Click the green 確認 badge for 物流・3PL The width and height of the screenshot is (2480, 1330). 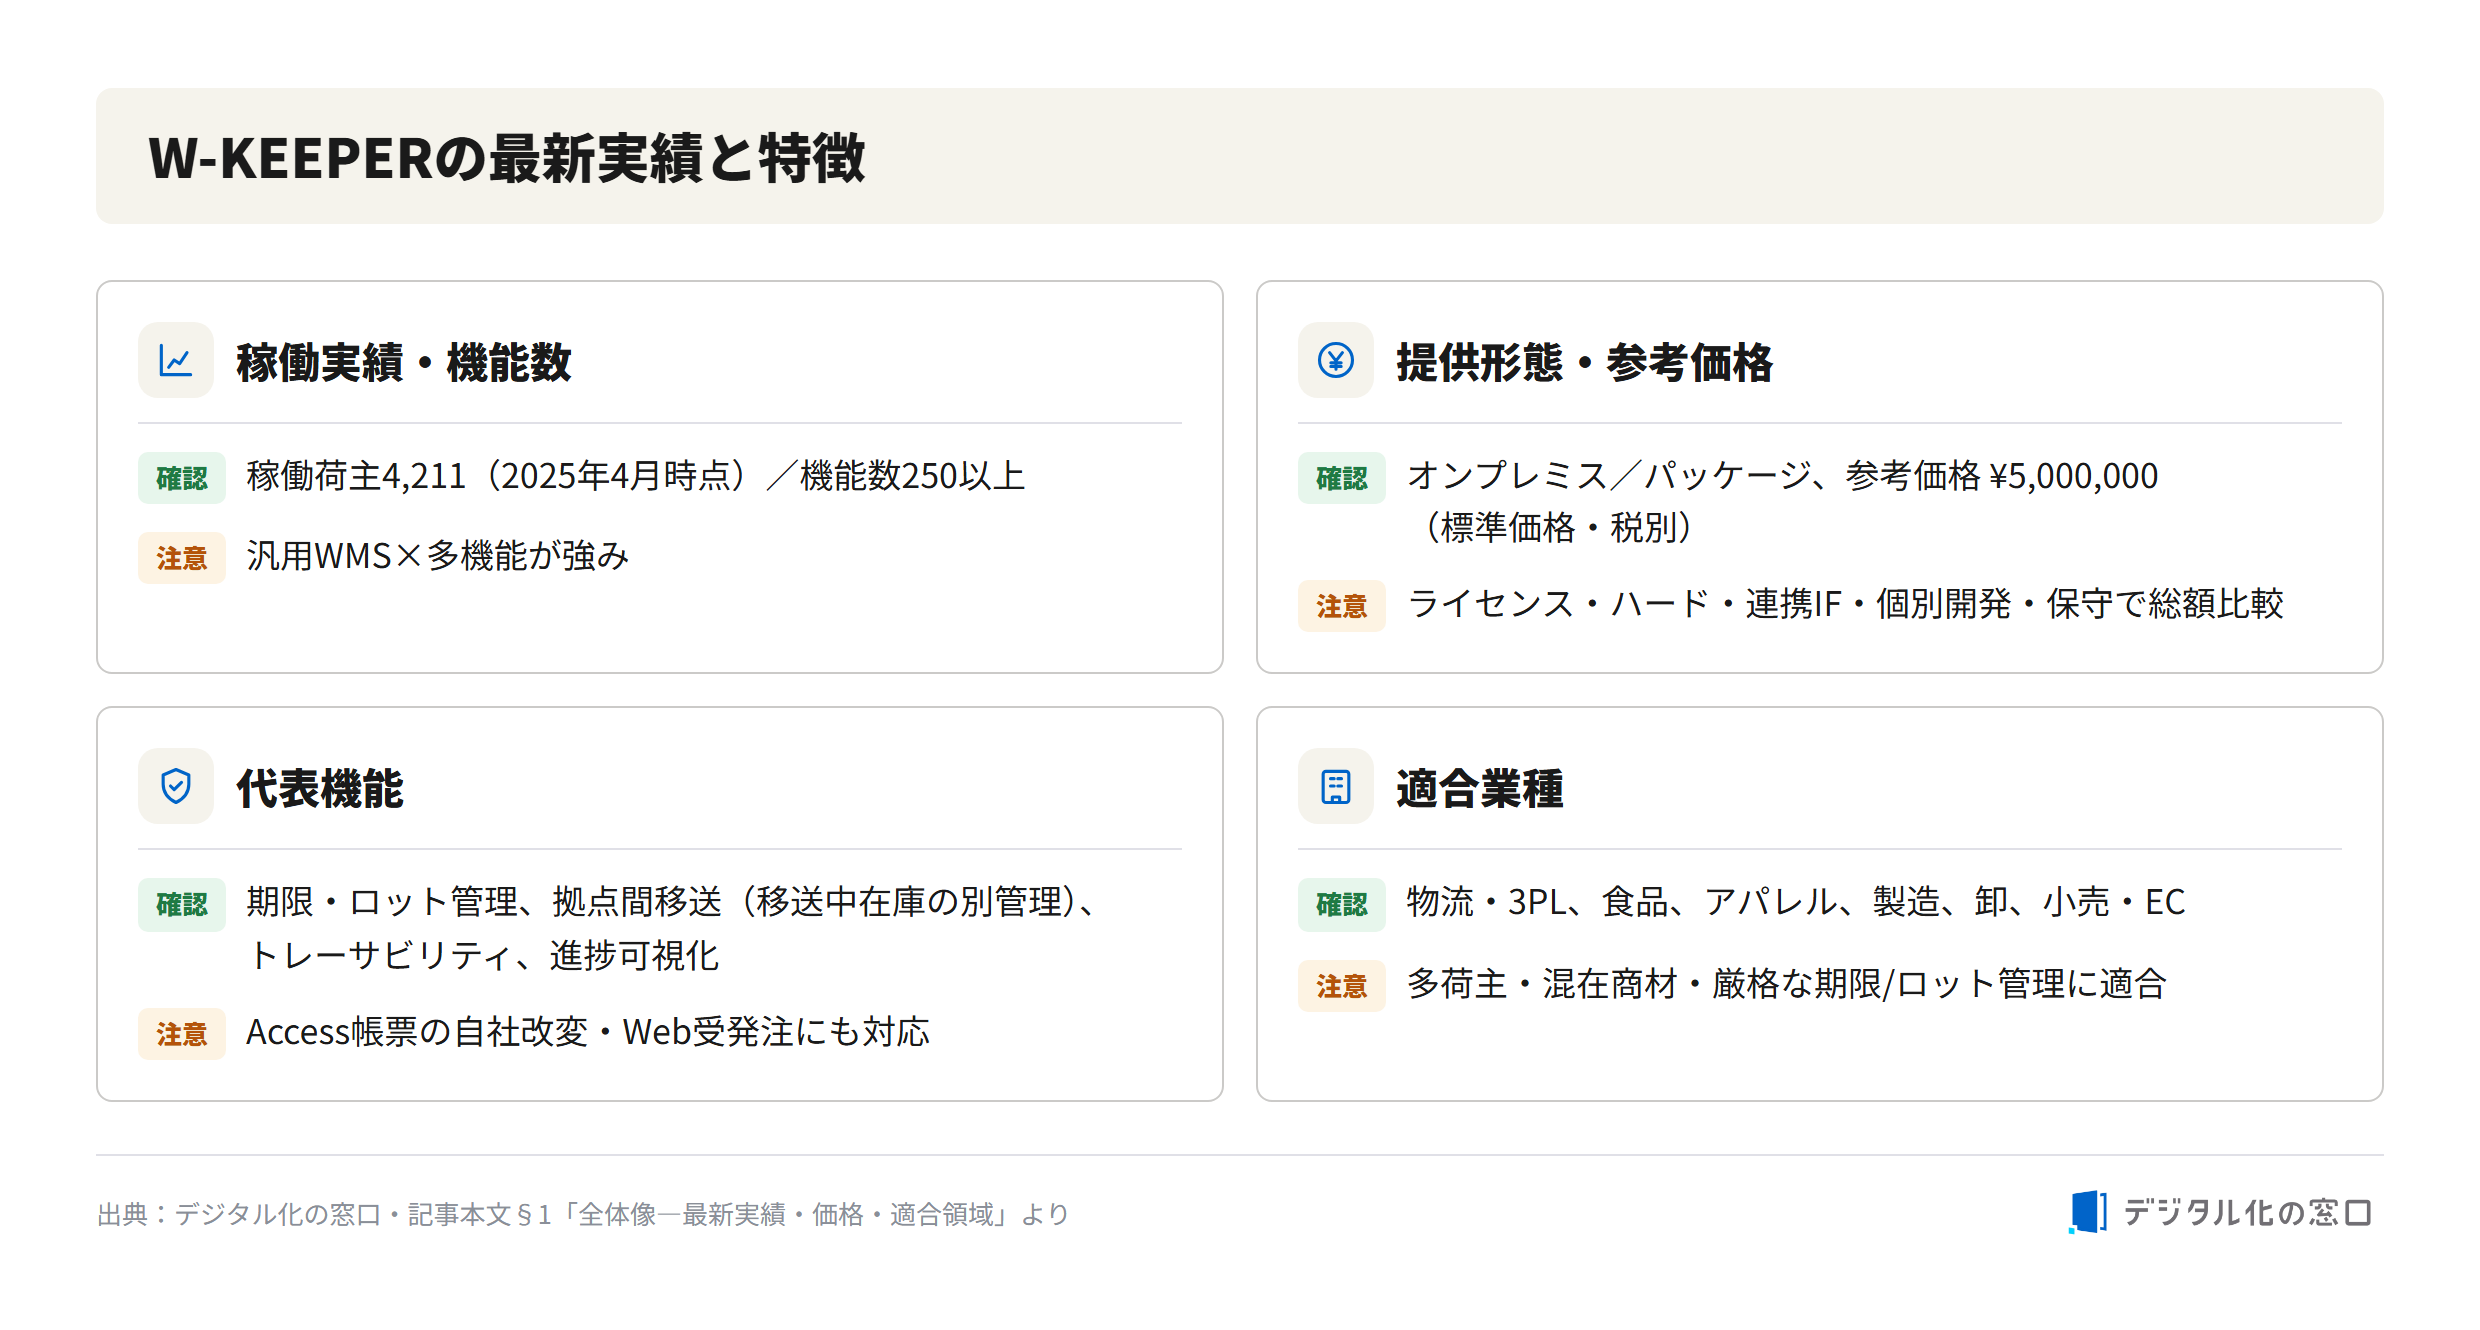point(1342,904)
